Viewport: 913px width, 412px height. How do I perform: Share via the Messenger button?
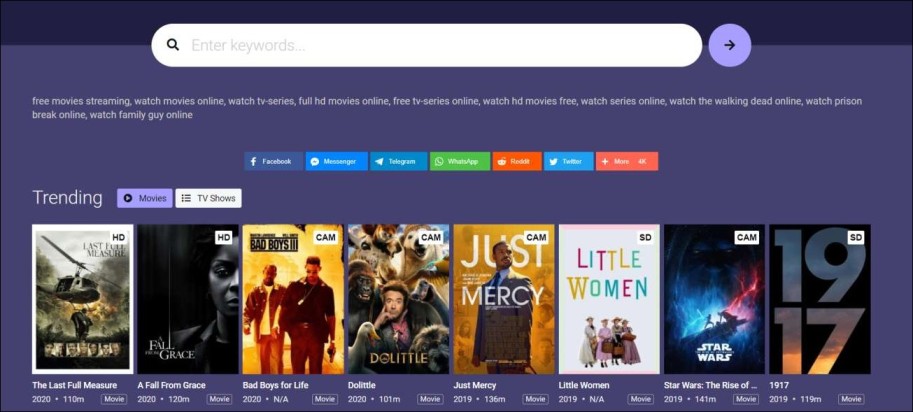pyautogui.click(x=337, y=161)
